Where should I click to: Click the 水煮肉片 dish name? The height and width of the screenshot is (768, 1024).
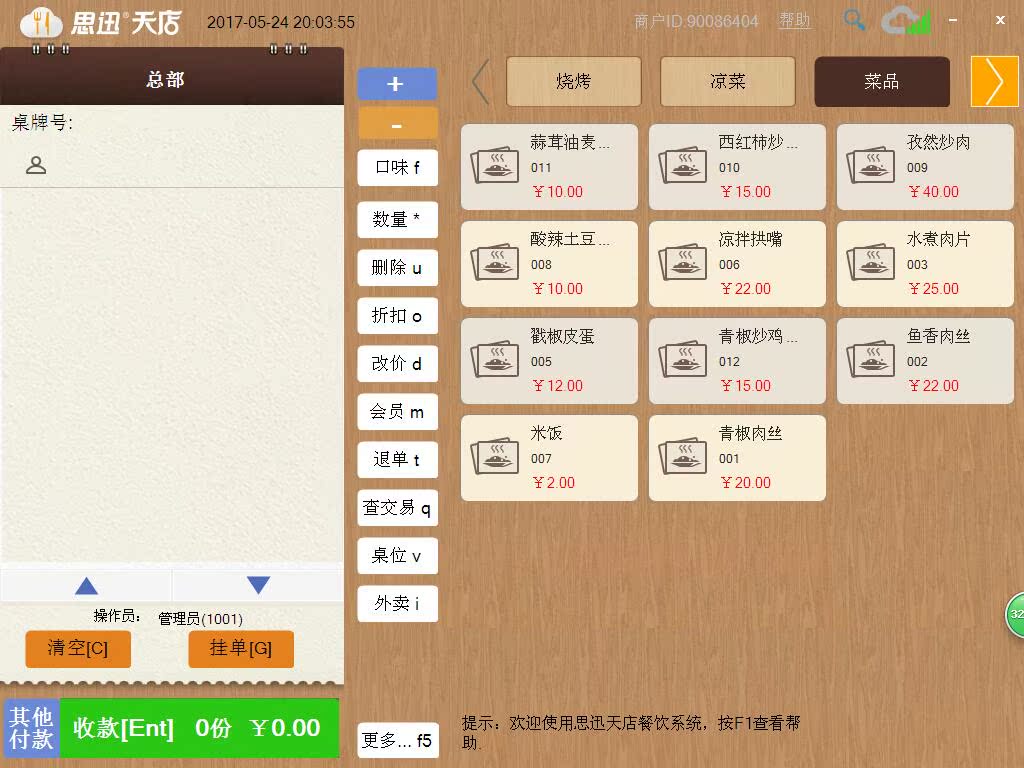(x=938, y=239)
